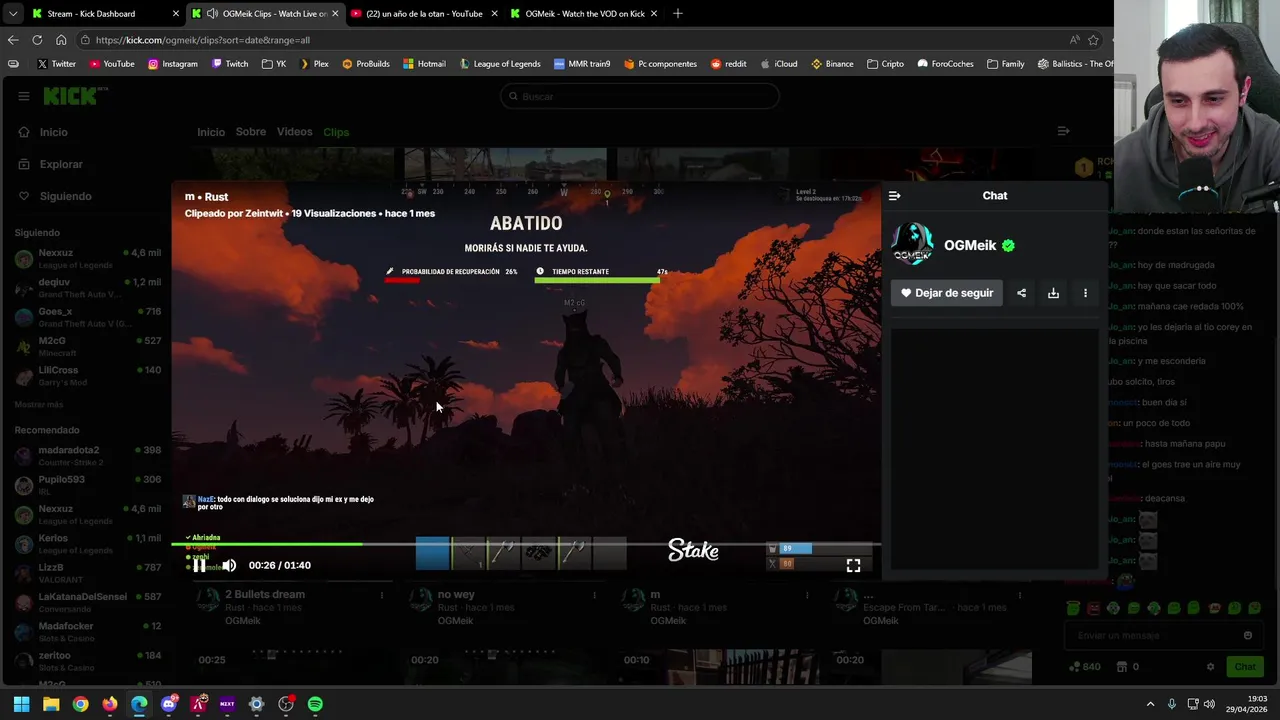The height and width of the screenshot is (720, 1280).
Task: Go to browser home page
Action: 61,40
